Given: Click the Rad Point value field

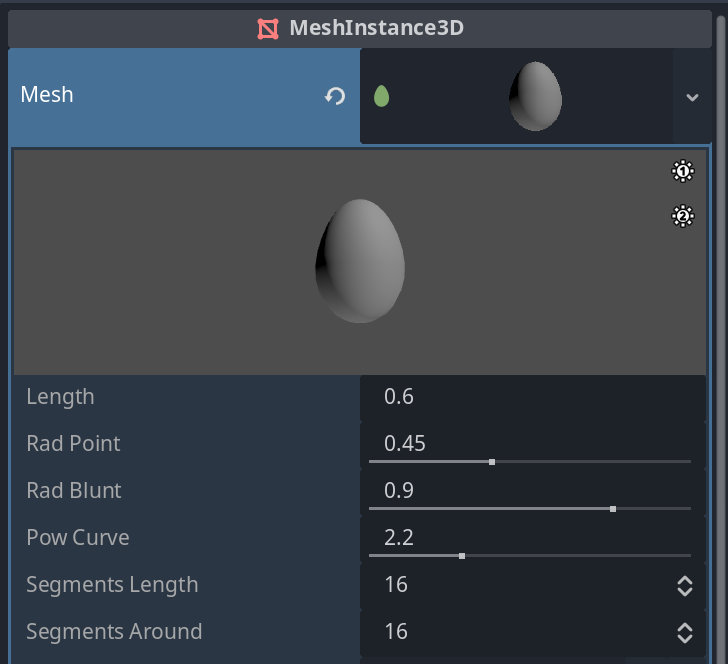Looking at the screenshot, I should pos(530,441).
